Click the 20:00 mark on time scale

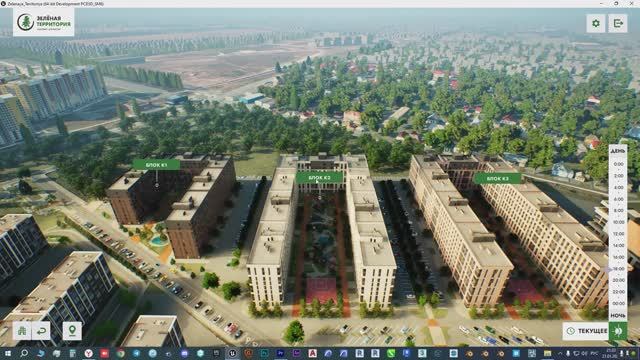tap(618, 280)
